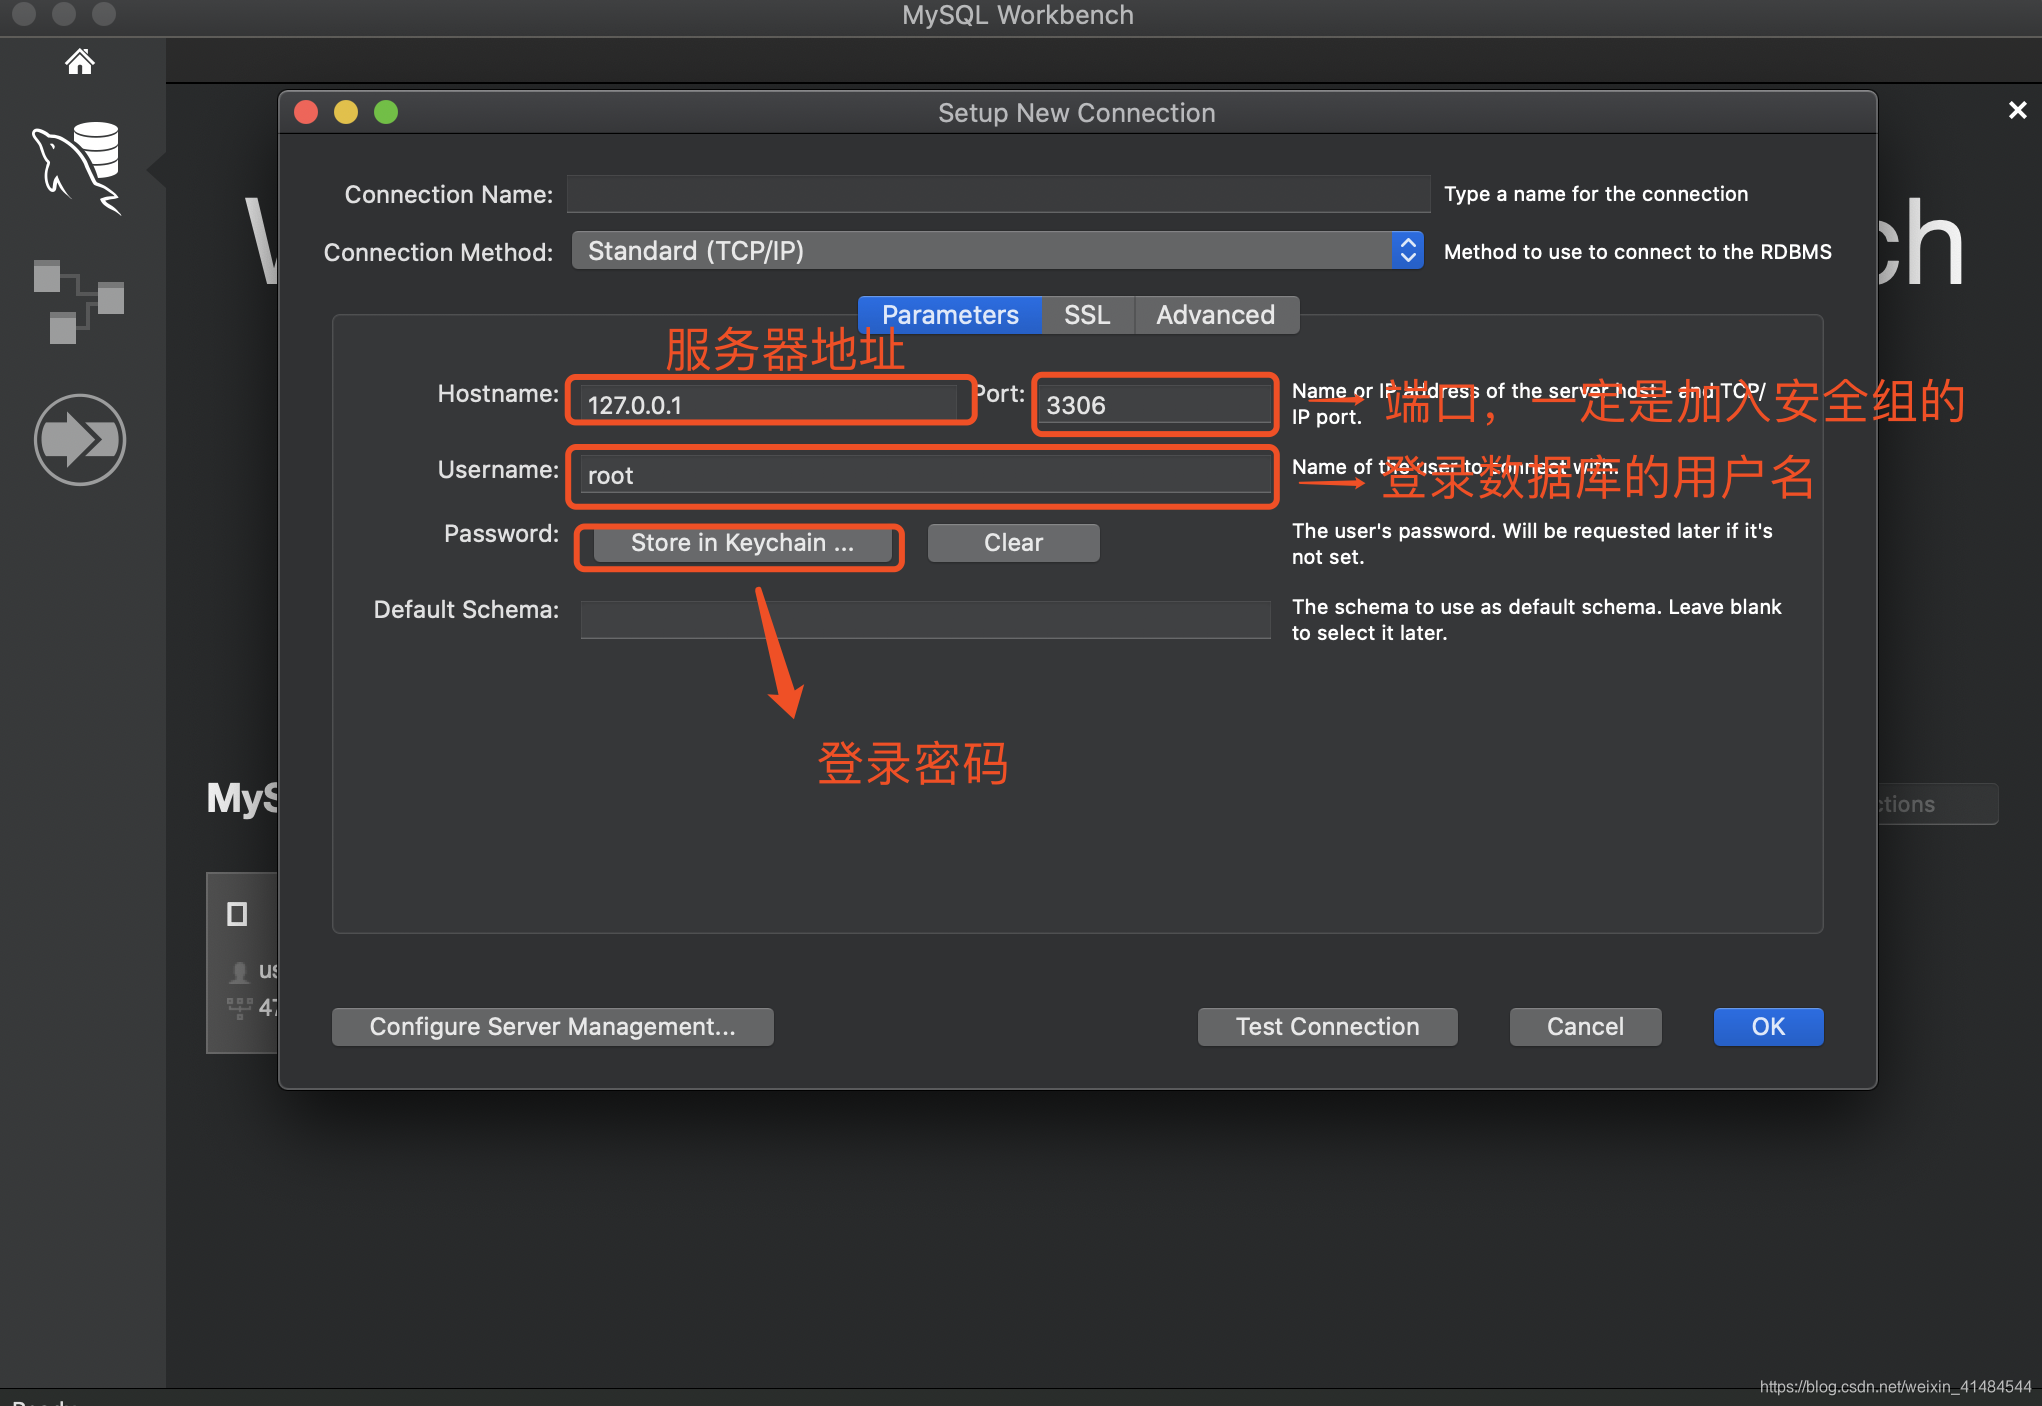Click Store in Keychain button

742,543
